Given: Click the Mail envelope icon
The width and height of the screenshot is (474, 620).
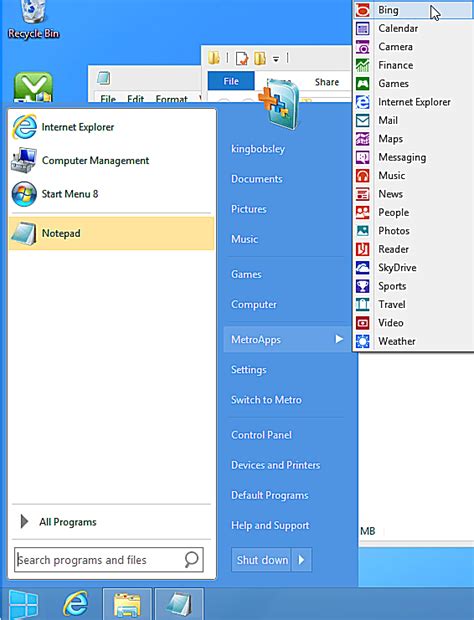Looking at the screenshot, I should (363, 120).
